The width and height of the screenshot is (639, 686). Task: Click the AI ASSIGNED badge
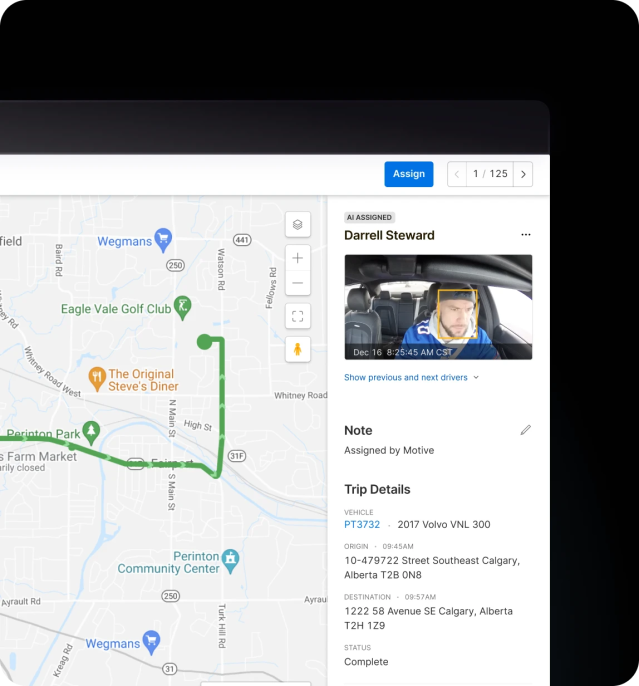369,217
